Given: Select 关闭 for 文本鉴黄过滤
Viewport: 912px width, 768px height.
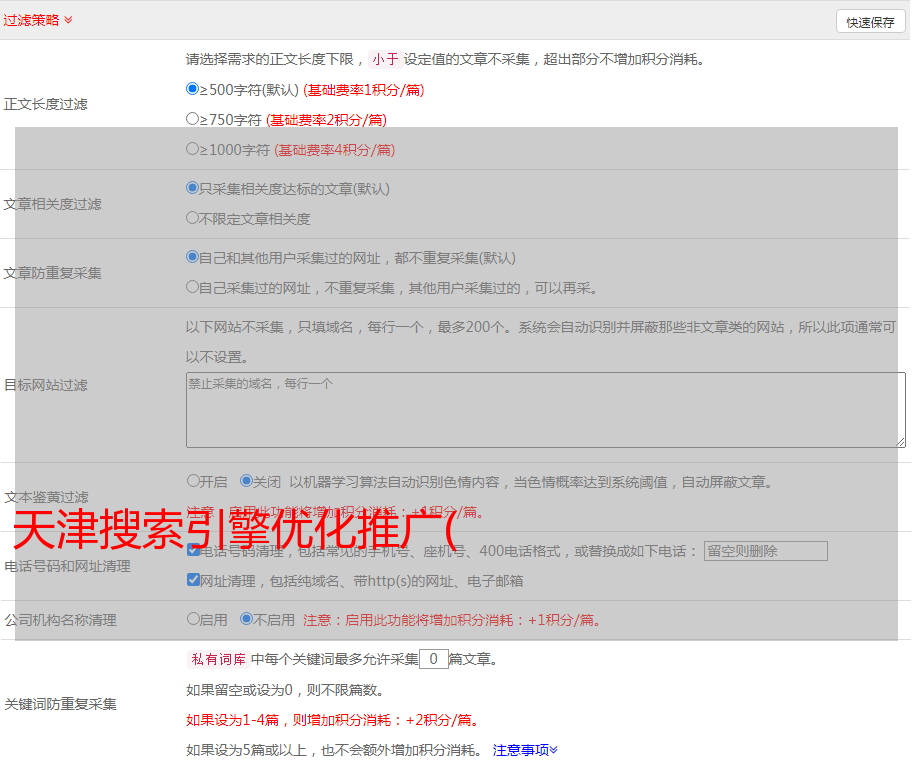Looking at the screenshot, I should 246,481.
